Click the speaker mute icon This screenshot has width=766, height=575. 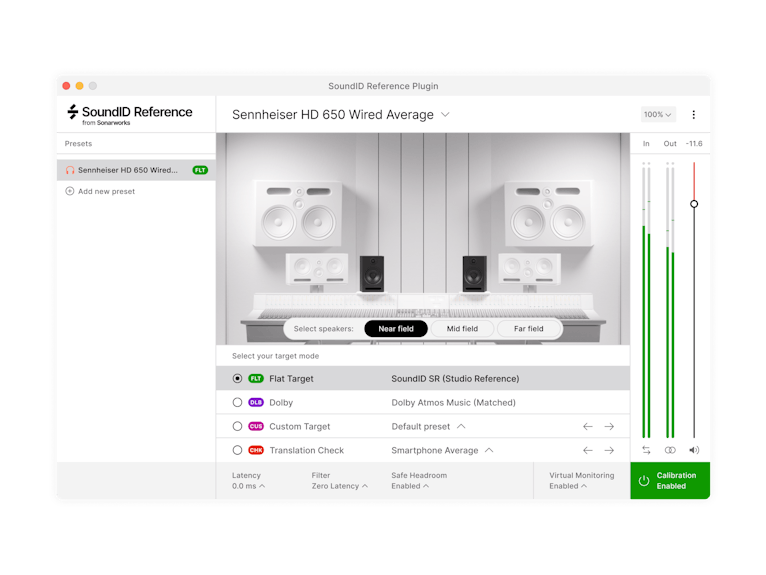(694, 450)
